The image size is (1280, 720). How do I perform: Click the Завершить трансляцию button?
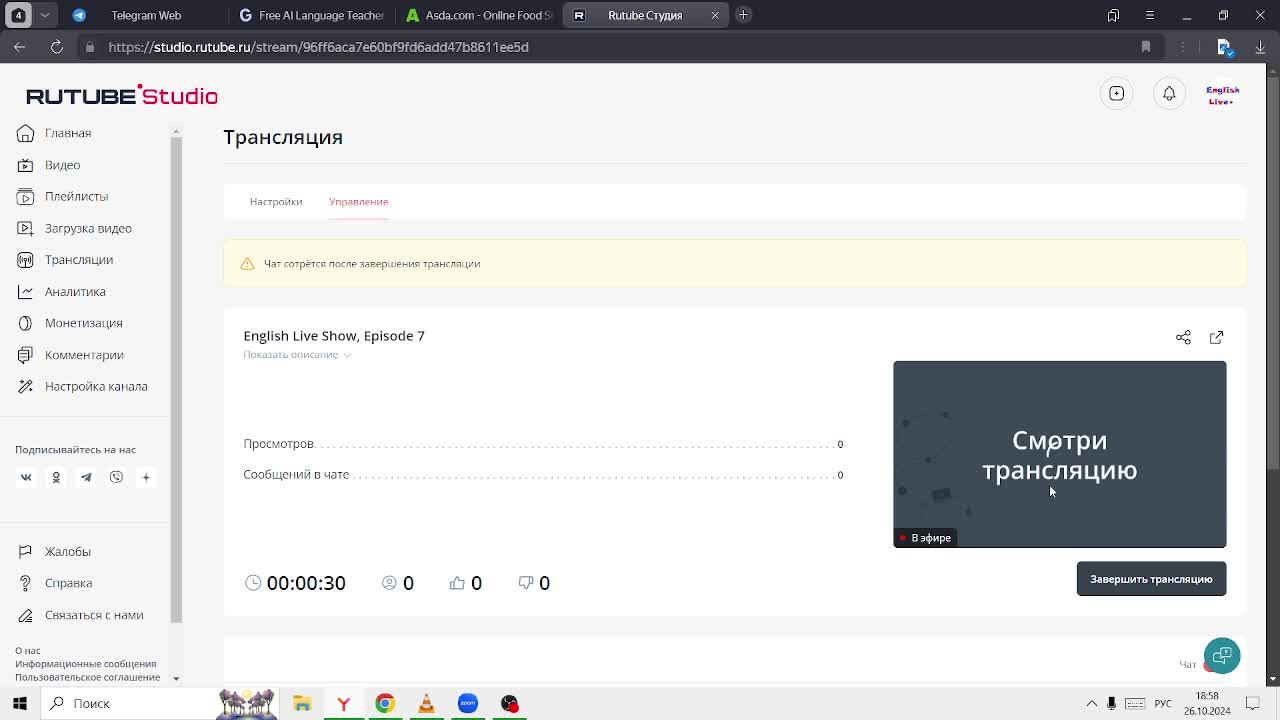click(x=1151, y=579)
